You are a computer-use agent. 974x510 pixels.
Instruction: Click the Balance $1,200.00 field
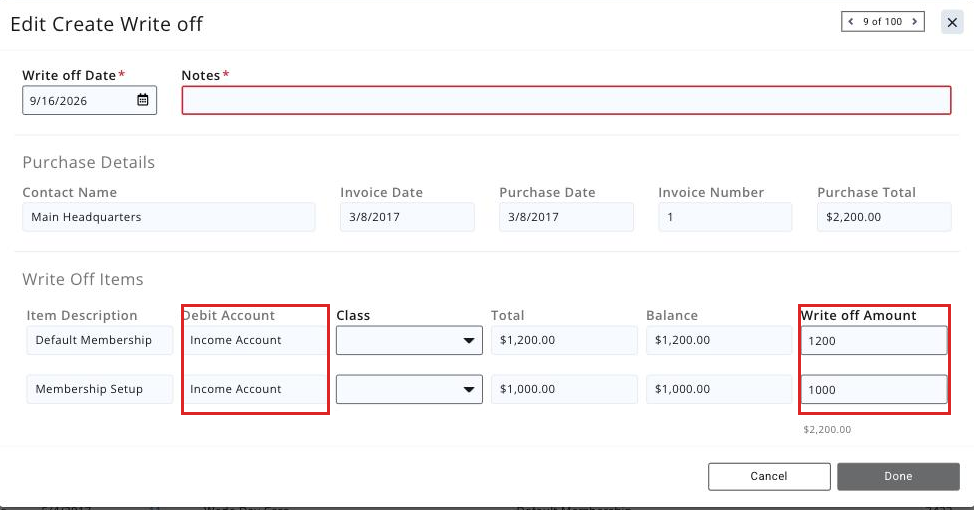(719, 340)
